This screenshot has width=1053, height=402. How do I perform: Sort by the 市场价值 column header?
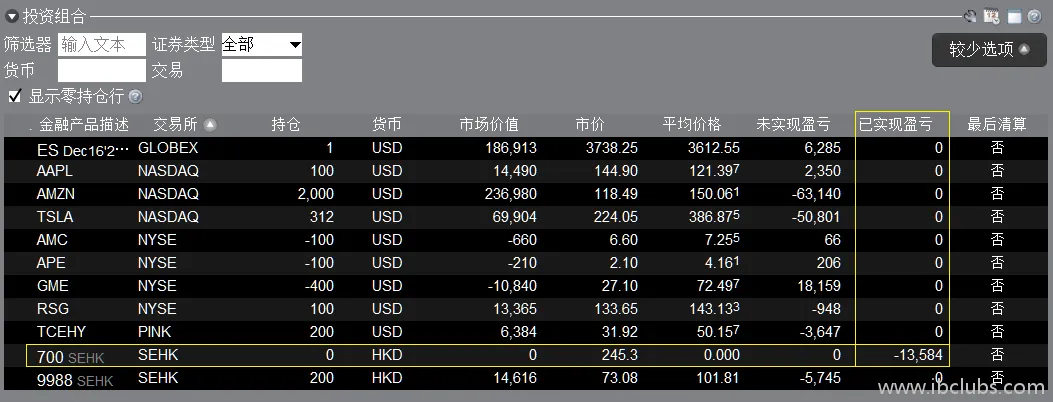pyautogui.click(x=489, y=125)
